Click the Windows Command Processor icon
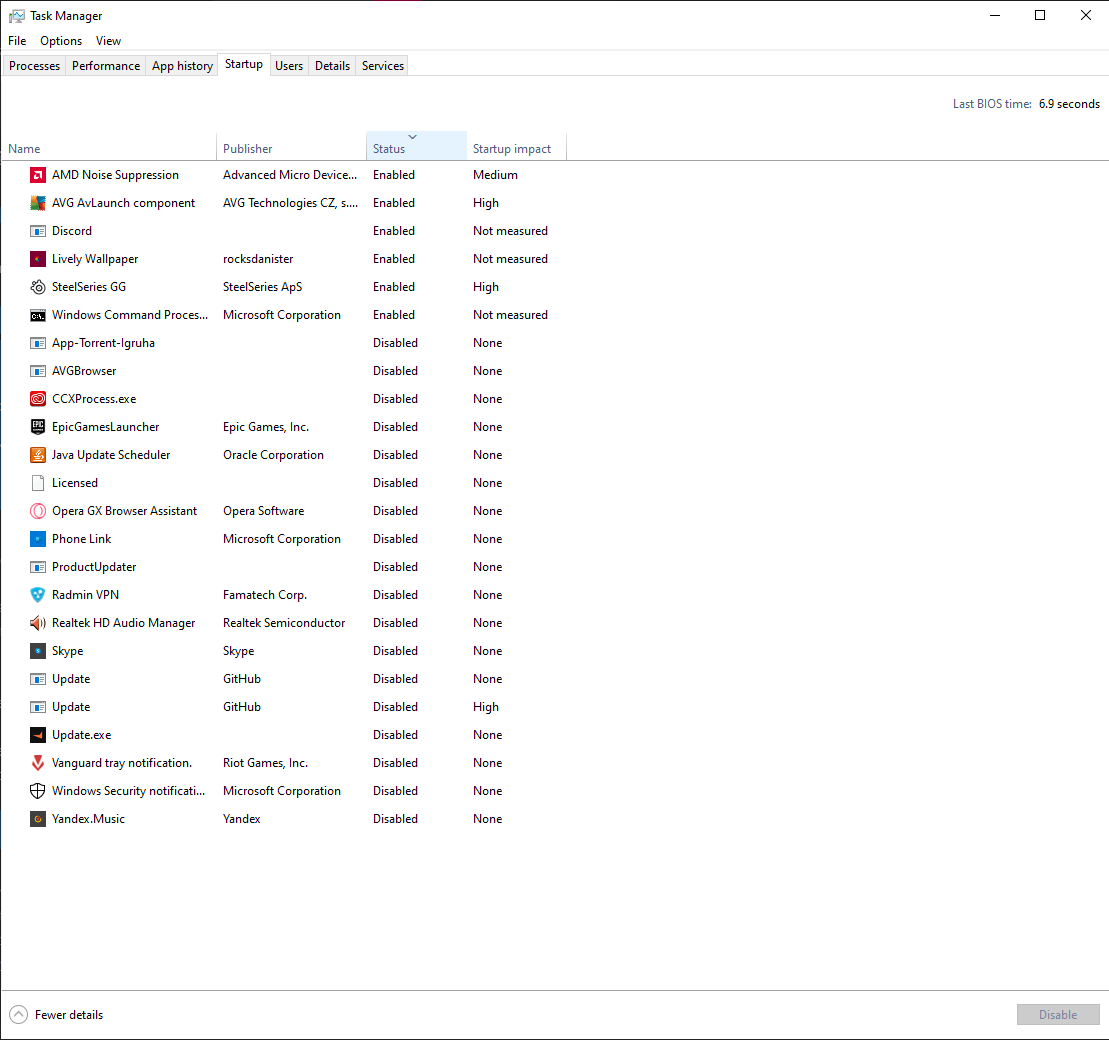 (x=37, y=316)
